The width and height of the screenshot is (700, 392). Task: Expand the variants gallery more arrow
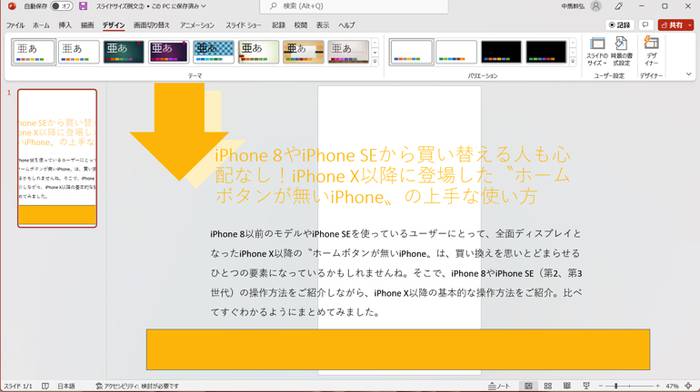pyautogui.click(x=573, y=62)
